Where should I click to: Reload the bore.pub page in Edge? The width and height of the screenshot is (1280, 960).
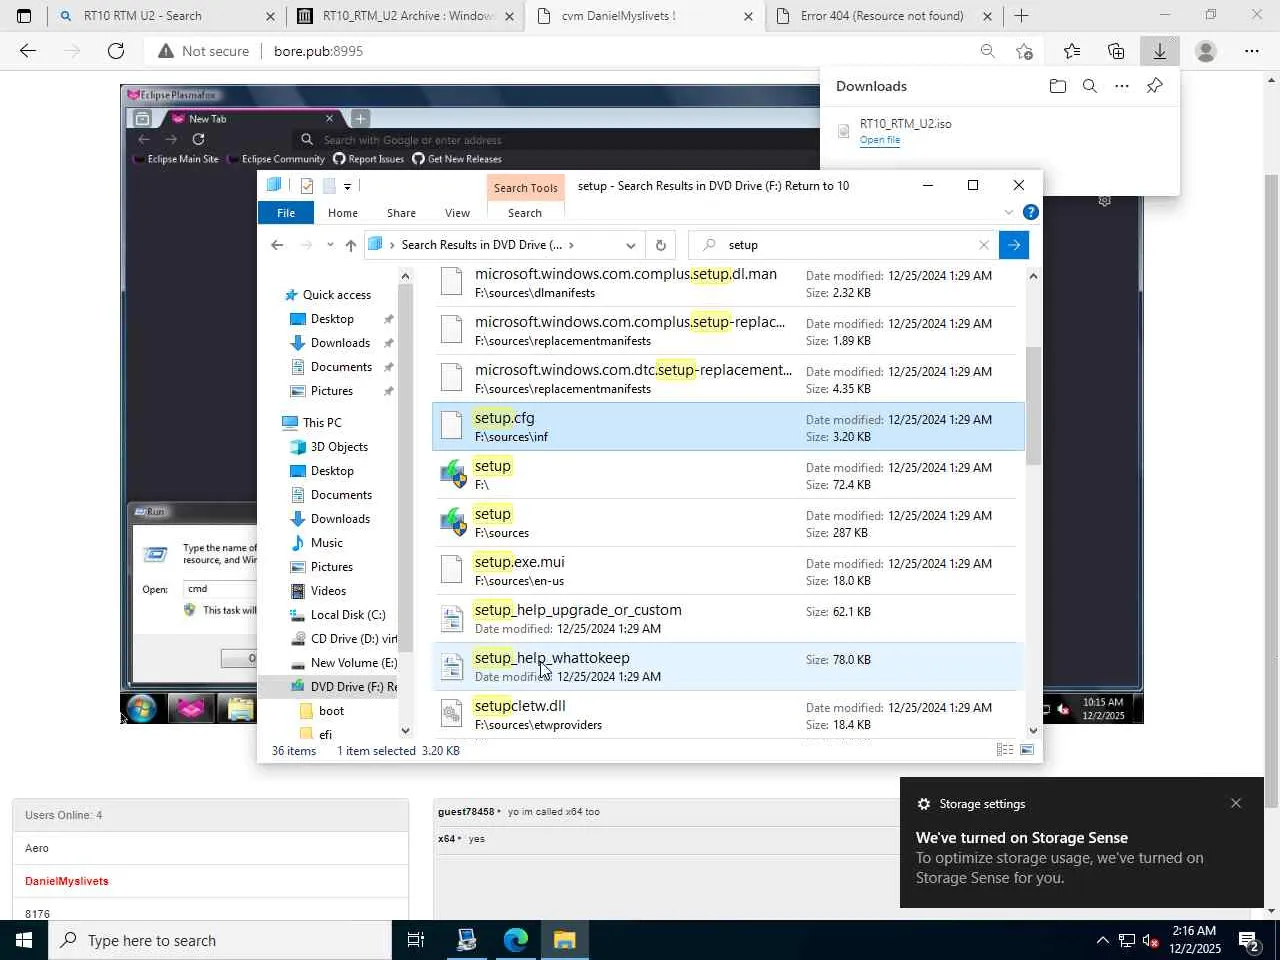coord(116,51)
